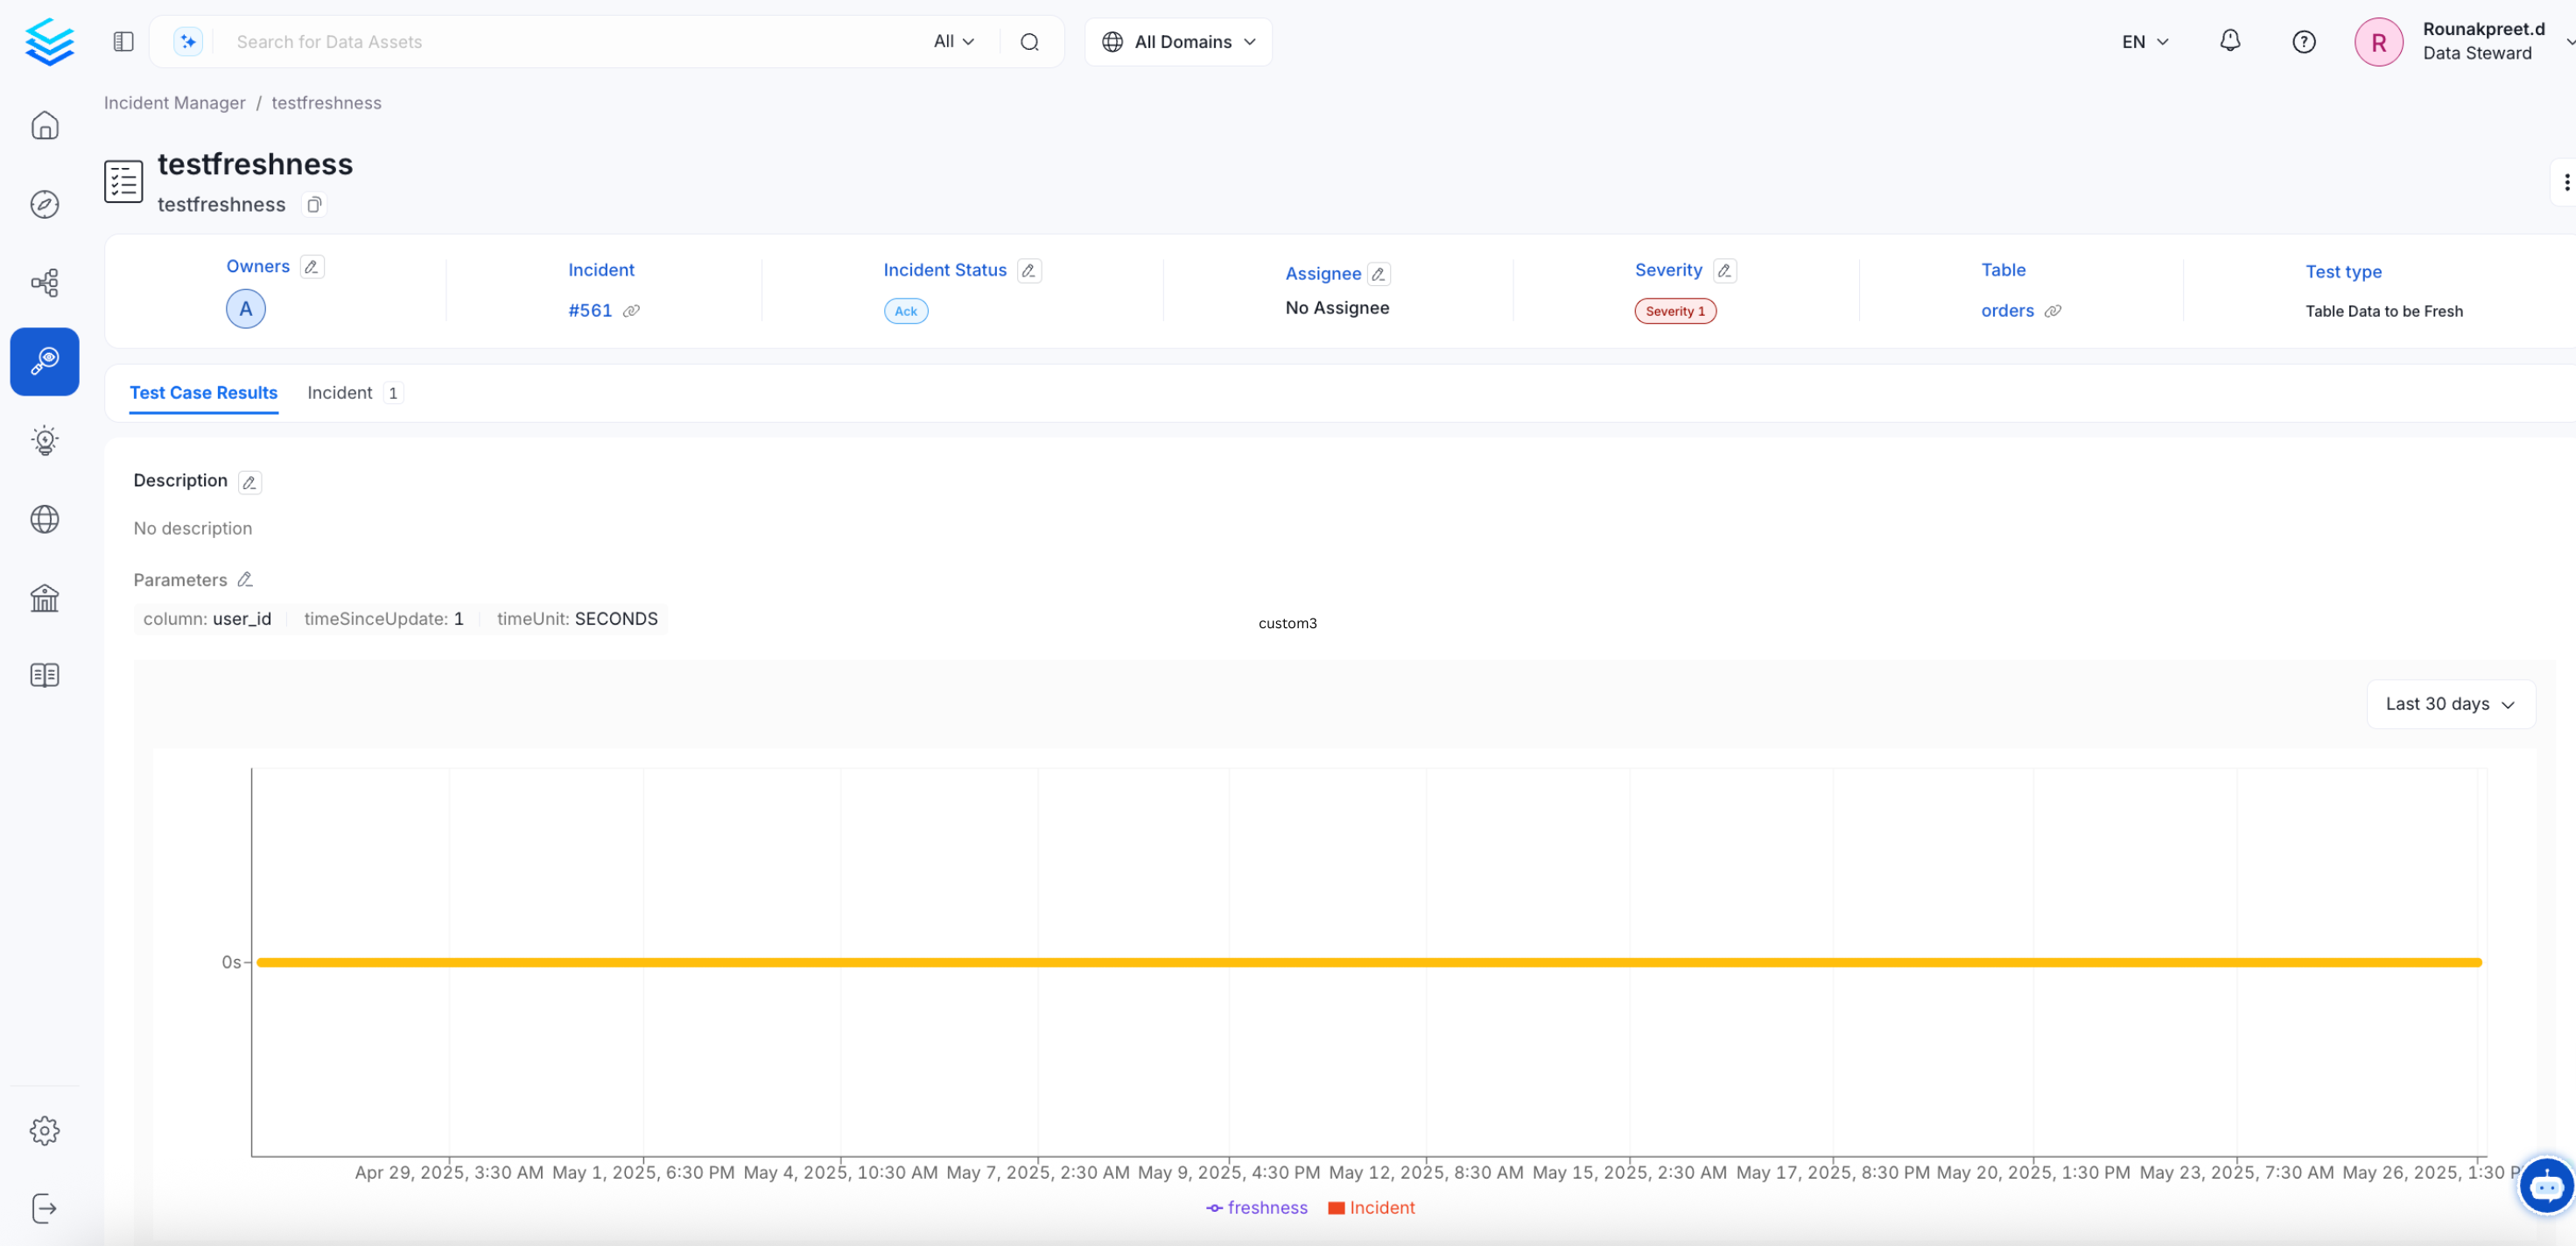This screenshot has width=2576, height=1246.
Task: Switch to the Incident tab
Action: (340, 393)
